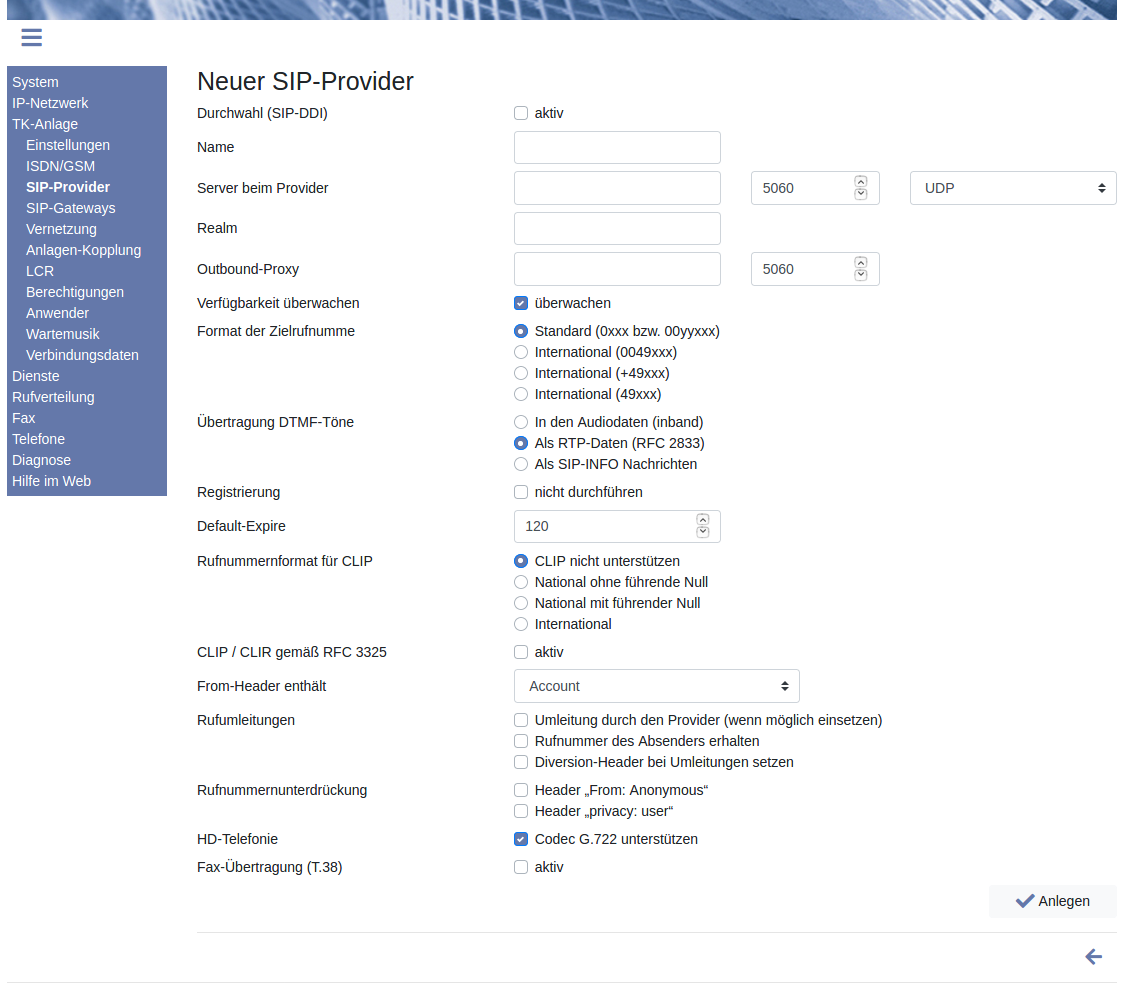Enable Fax-Übertragung (T.38) aktiv checkbox
Screen dimensions: 1140x984
[521, 867]
